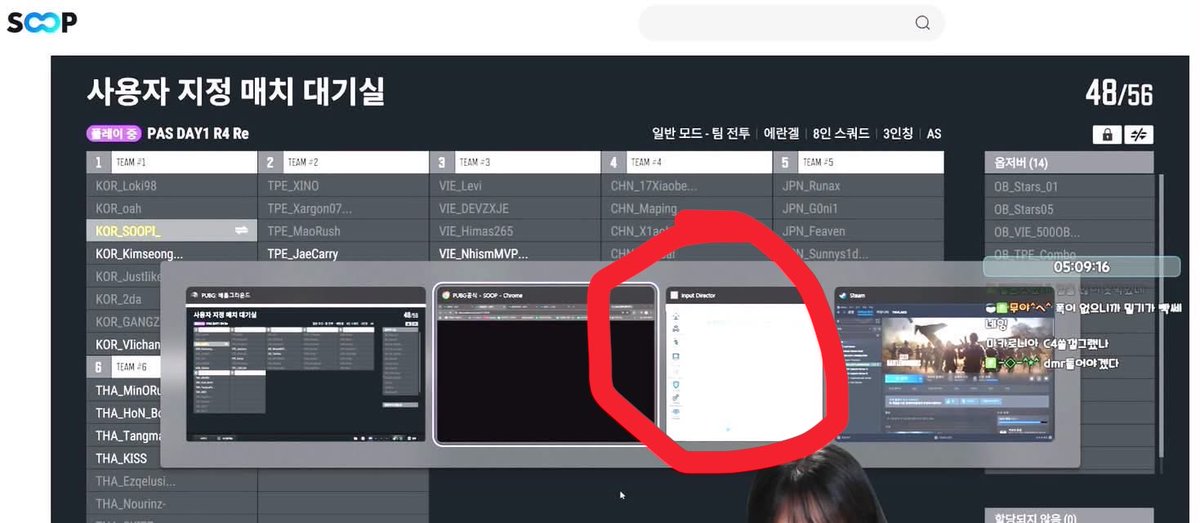Screen dimensions: 1200x523
Task: Click the SOOP logo
Action: click(x=41, y=22)
